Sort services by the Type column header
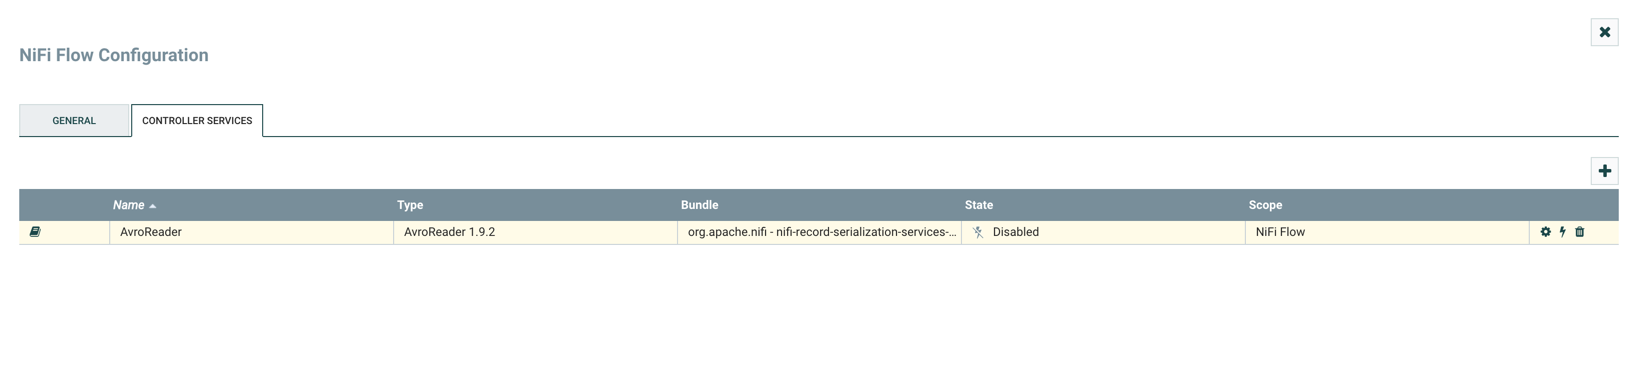1637x367 pixels. (410, 205)
